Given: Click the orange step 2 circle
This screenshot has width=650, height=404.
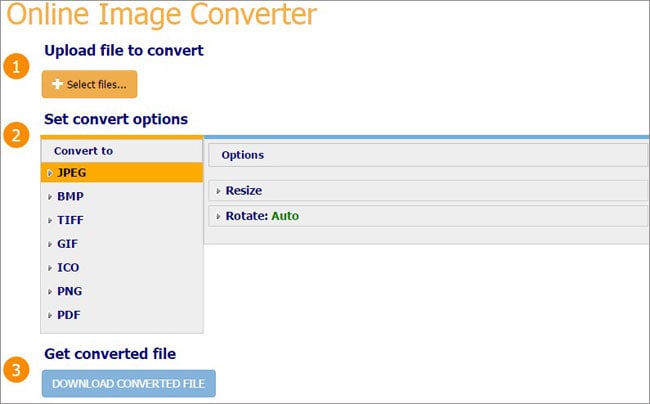Looking at the screenshot, I should click(16, 135).
